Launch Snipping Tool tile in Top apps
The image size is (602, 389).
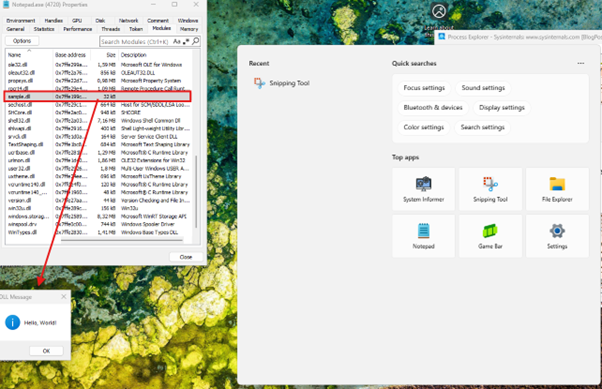click(490, 189)
